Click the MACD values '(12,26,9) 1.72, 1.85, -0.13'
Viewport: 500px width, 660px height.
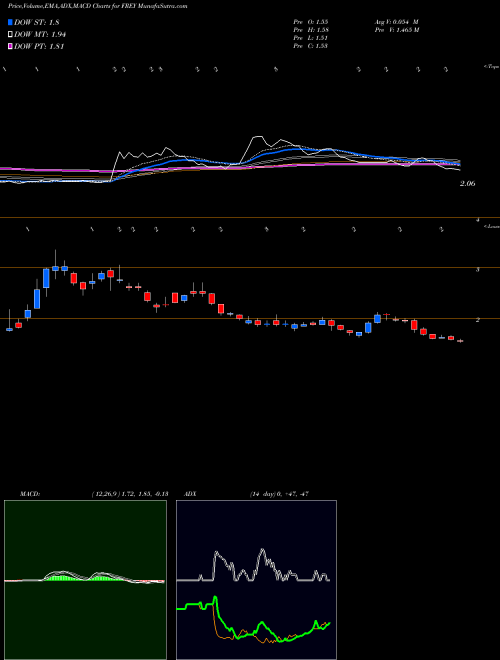(130, 494)
